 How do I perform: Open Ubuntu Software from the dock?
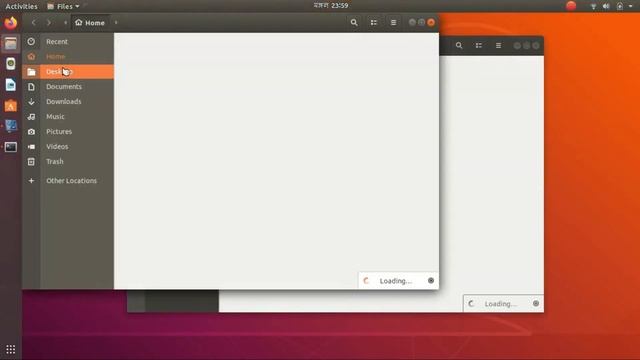[11, 106]
